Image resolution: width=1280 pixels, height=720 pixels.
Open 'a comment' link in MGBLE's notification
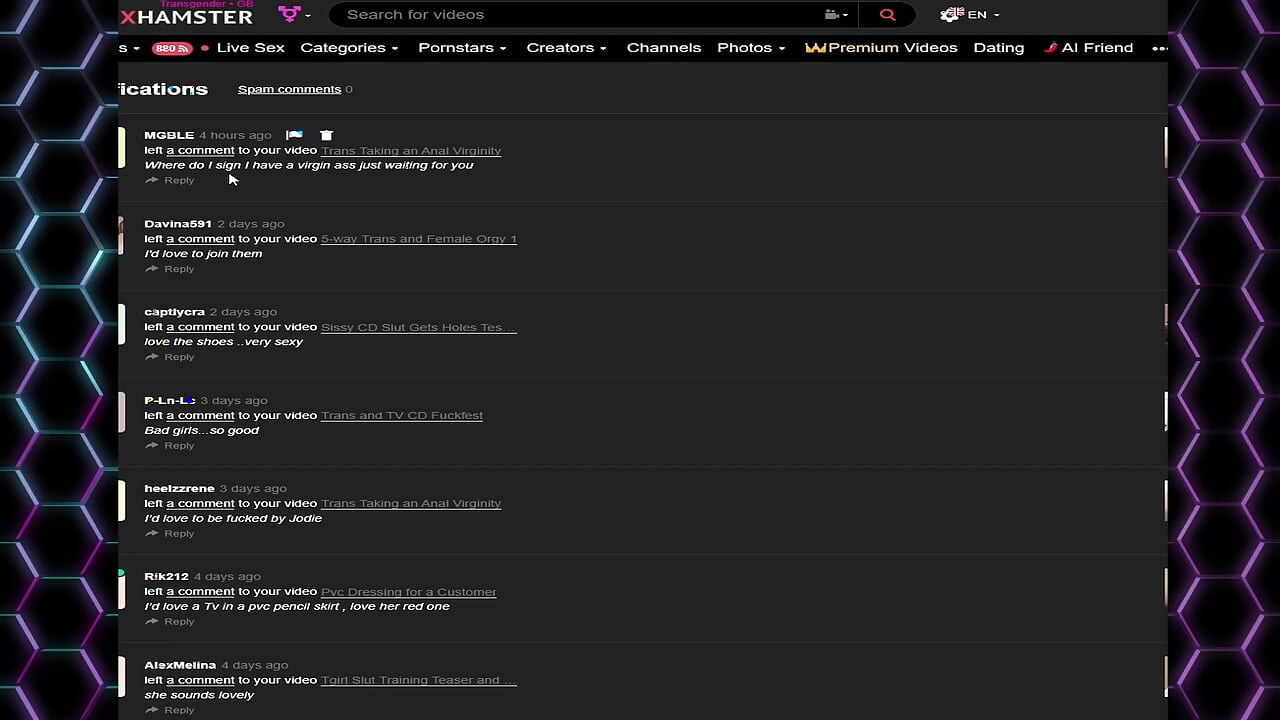[x=200, y=150]
